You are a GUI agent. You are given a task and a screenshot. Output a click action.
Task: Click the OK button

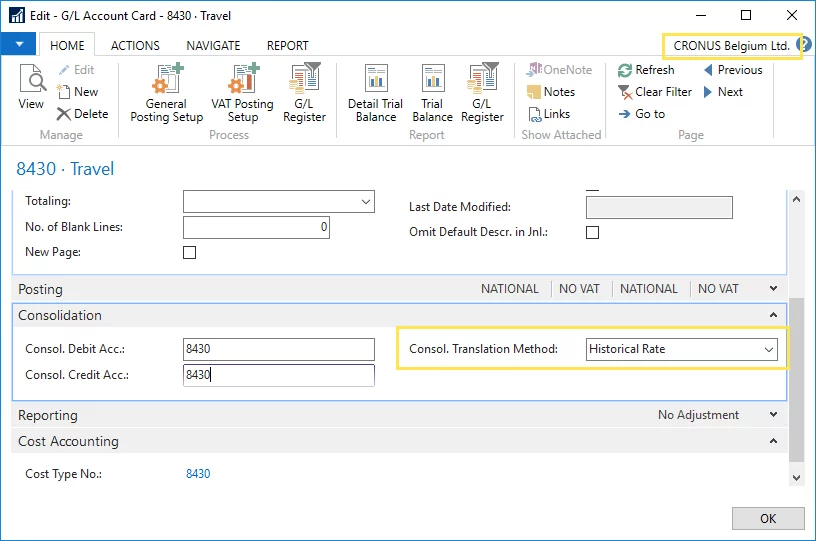(767, 519)
